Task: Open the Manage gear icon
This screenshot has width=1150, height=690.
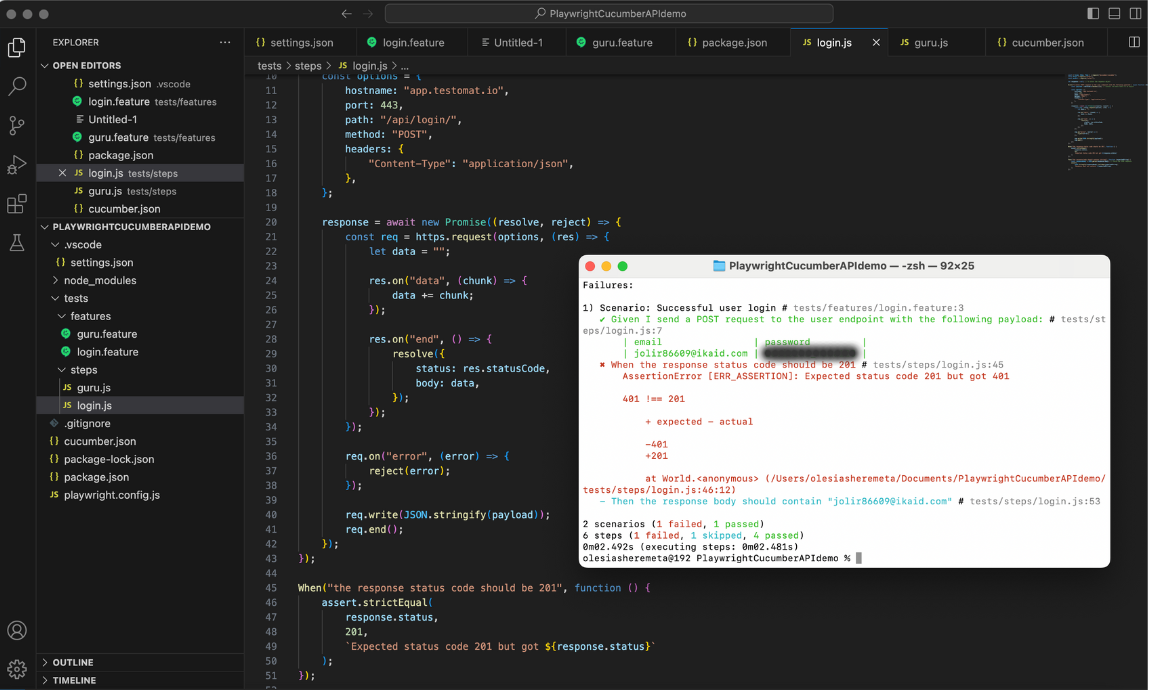Action: pyautogui.click(x=17, y=668)
